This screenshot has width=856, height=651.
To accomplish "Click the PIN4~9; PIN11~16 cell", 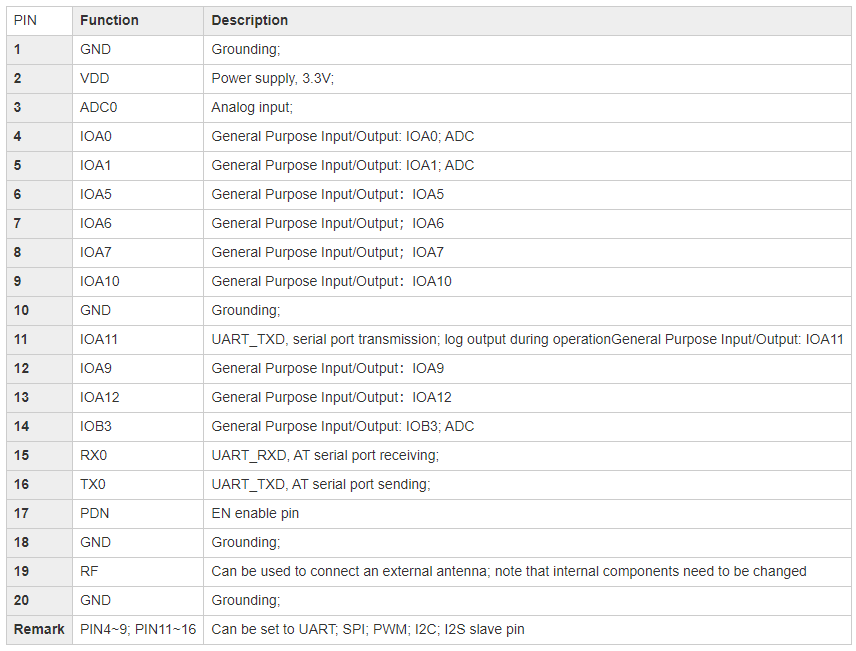I will (x=138, y=629).
